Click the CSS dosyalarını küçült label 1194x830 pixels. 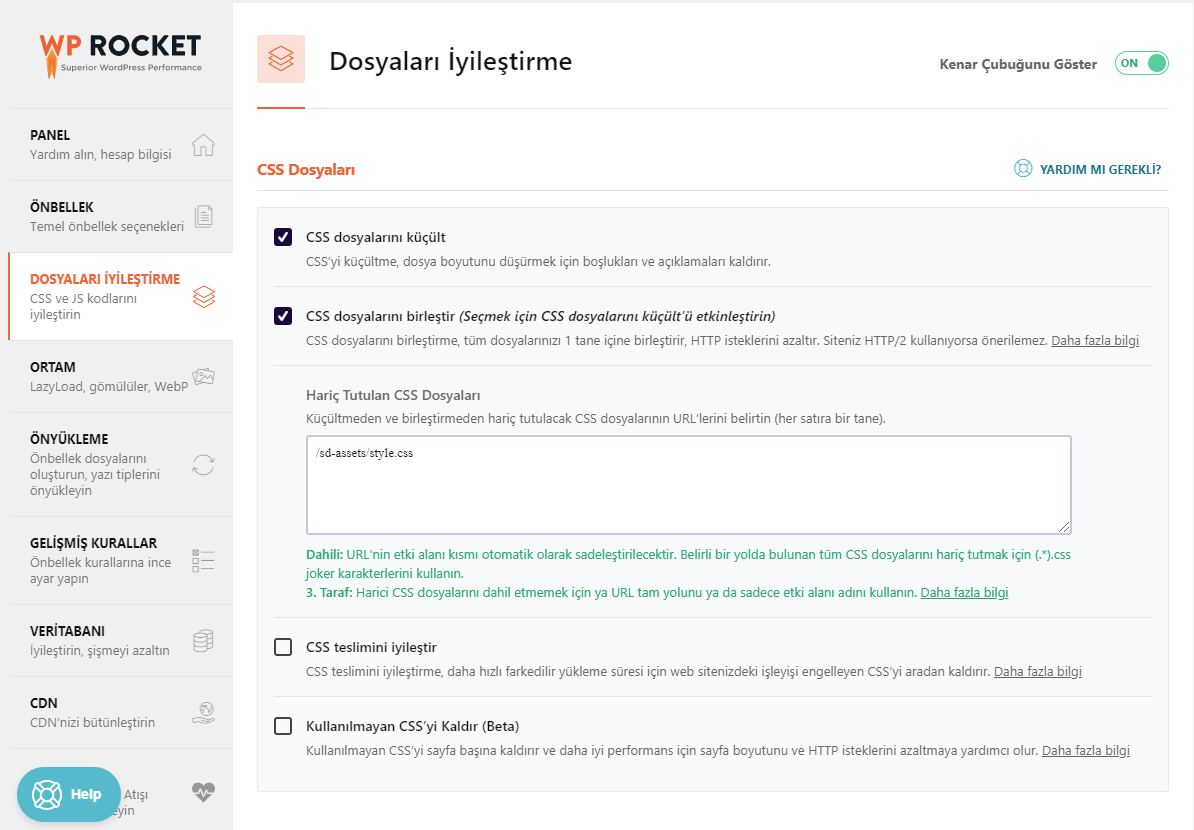coord(375,238)
